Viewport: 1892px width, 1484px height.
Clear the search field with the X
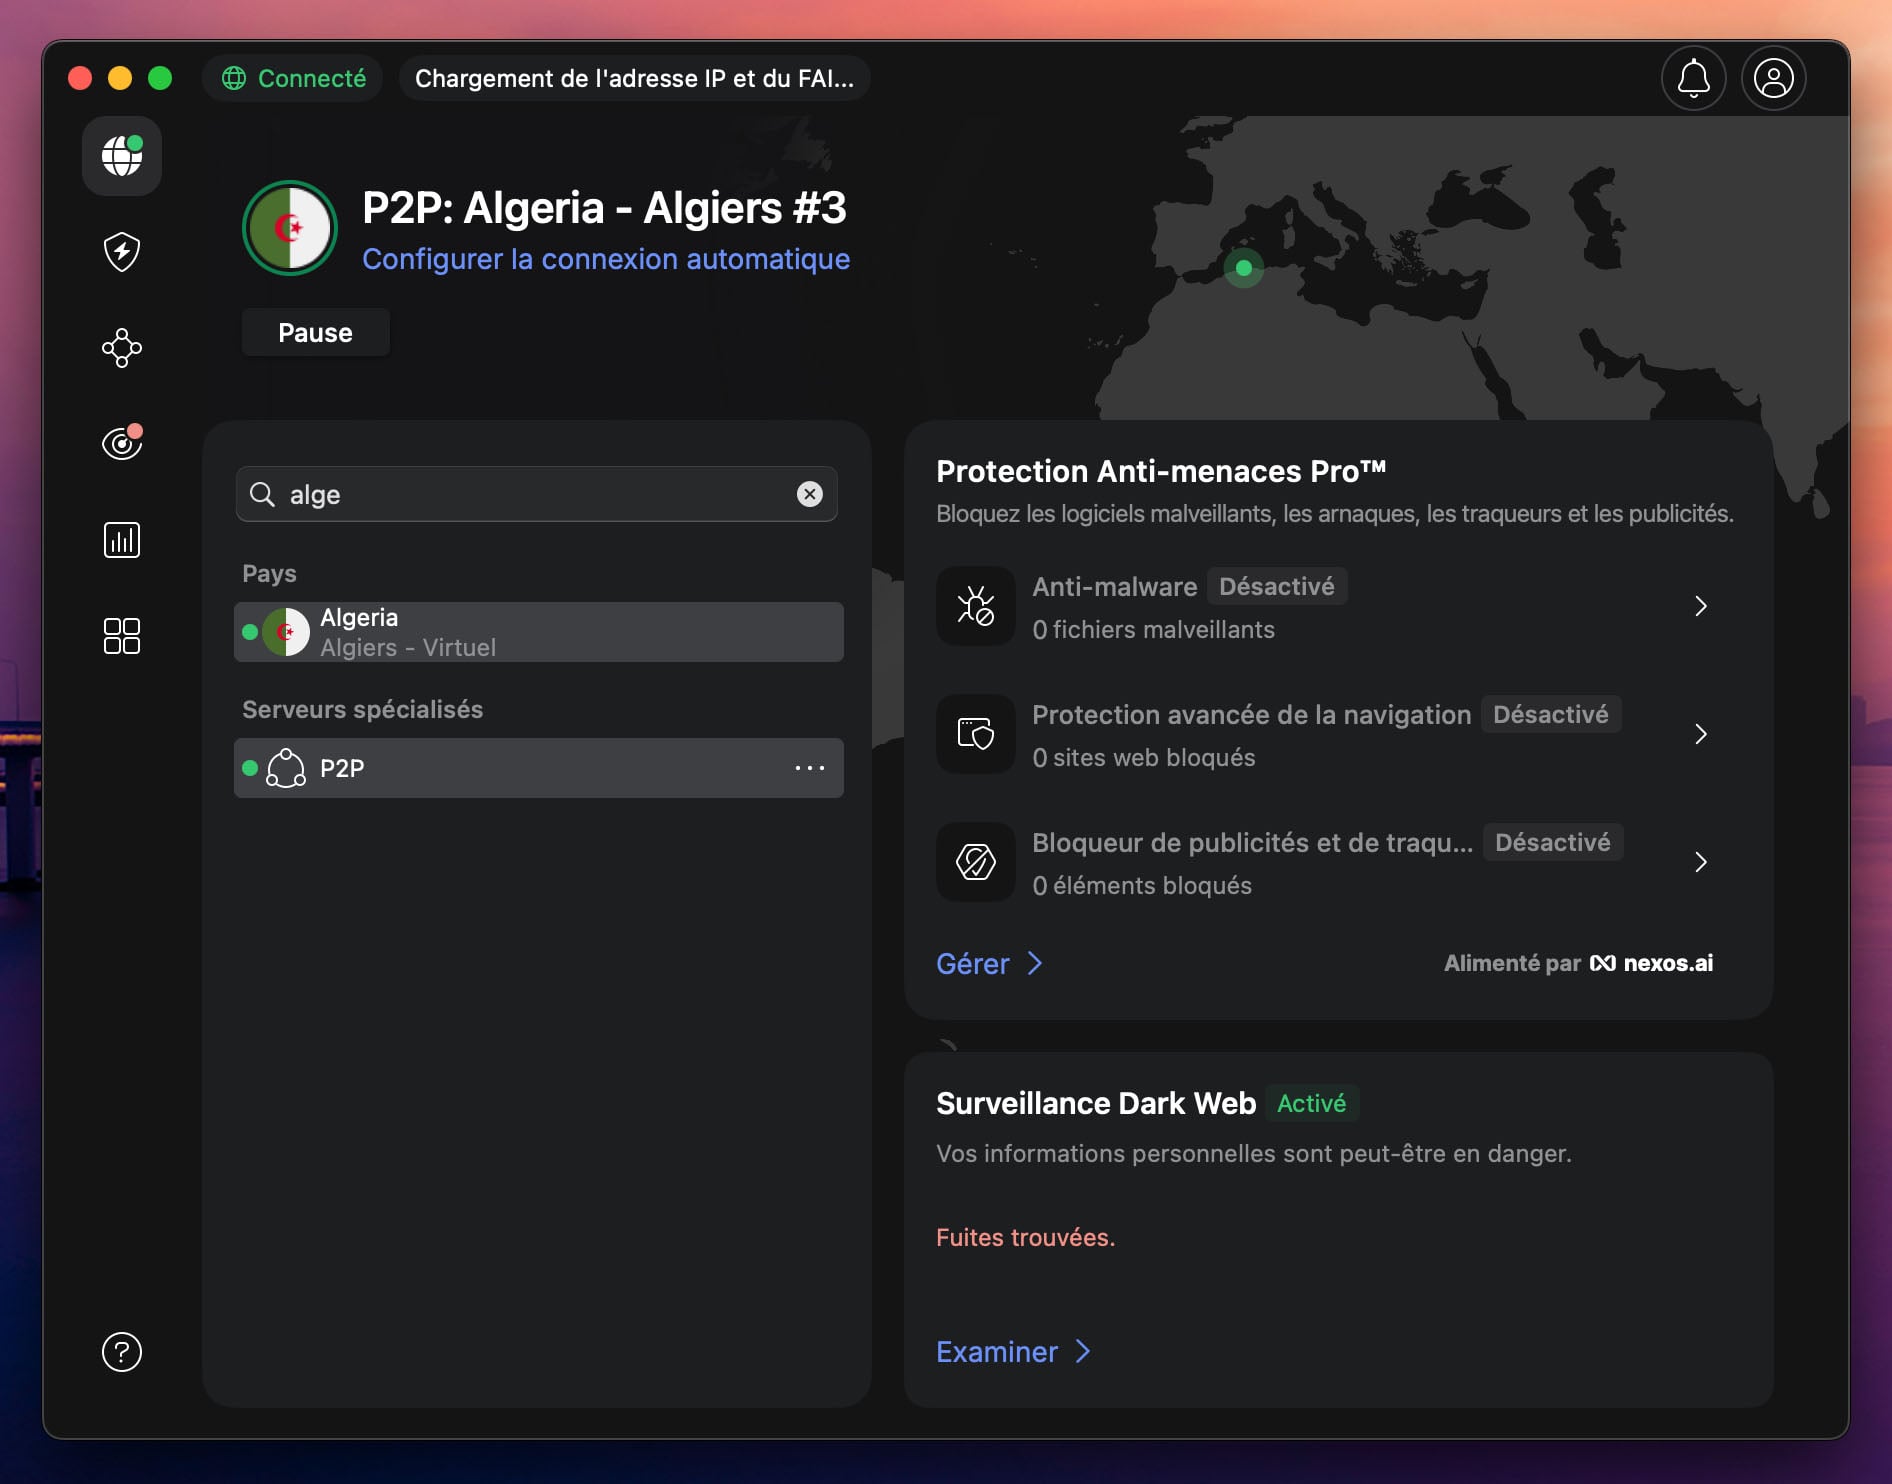(x=808, y=494)
